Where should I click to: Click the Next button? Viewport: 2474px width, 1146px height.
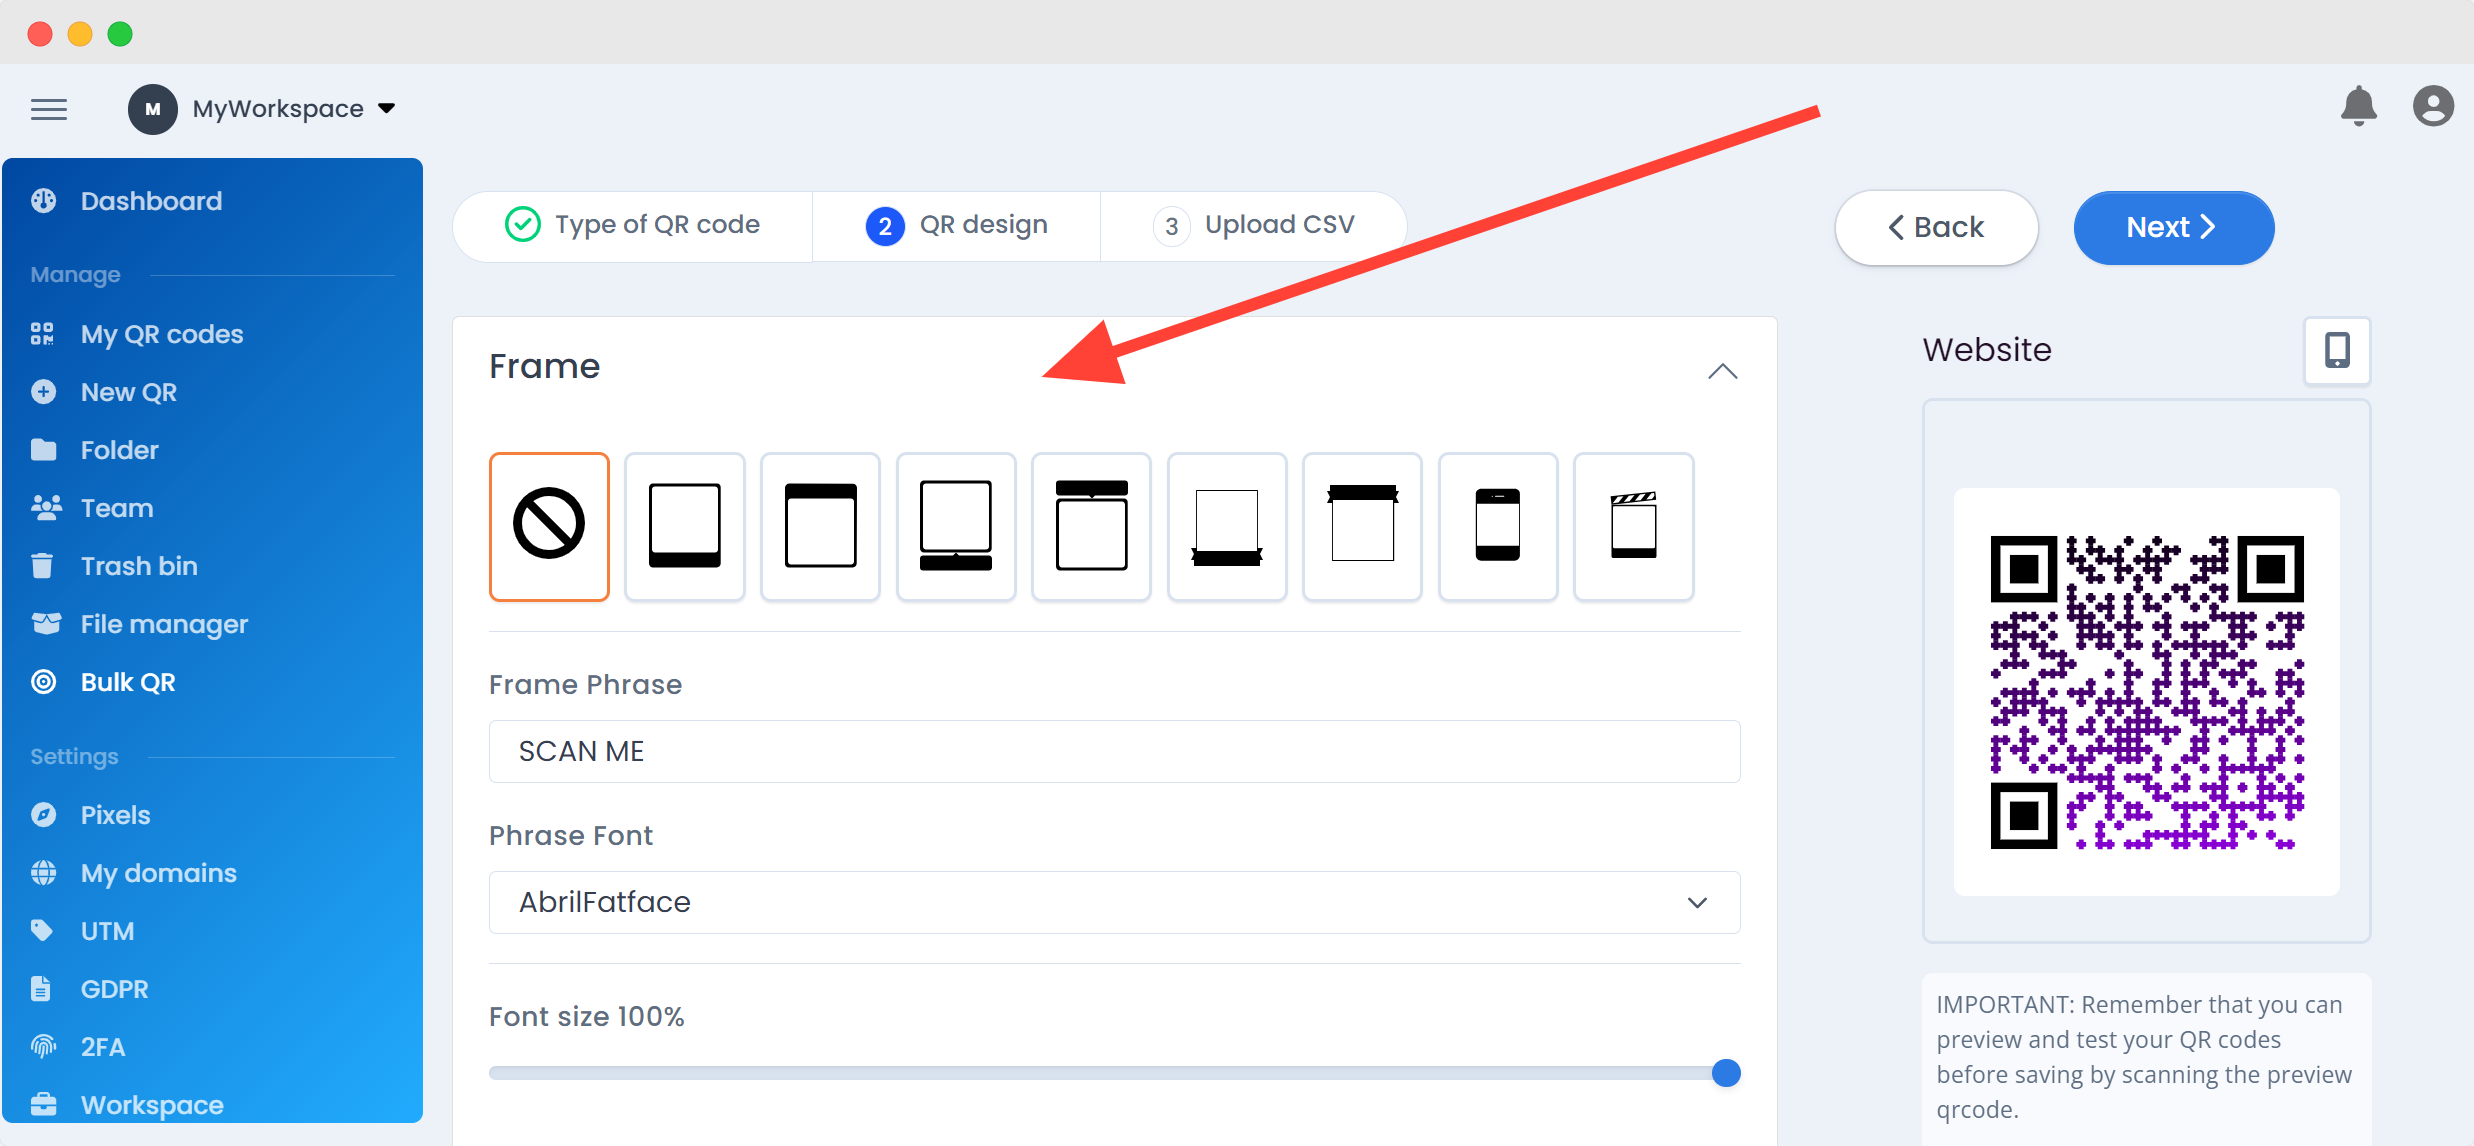(2173, 227)
